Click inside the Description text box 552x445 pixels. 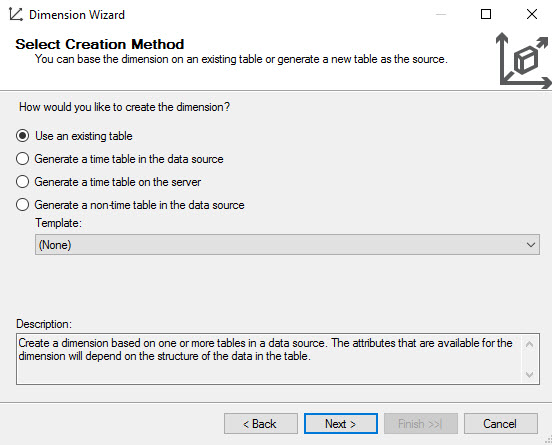point(269,359)
